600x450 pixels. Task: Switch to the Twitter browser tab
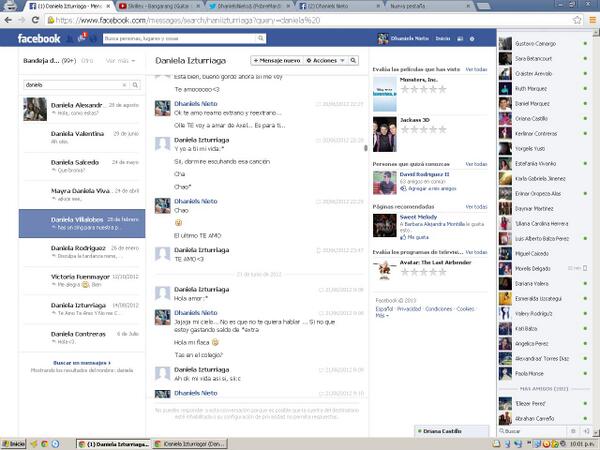[x=249, y=6]
